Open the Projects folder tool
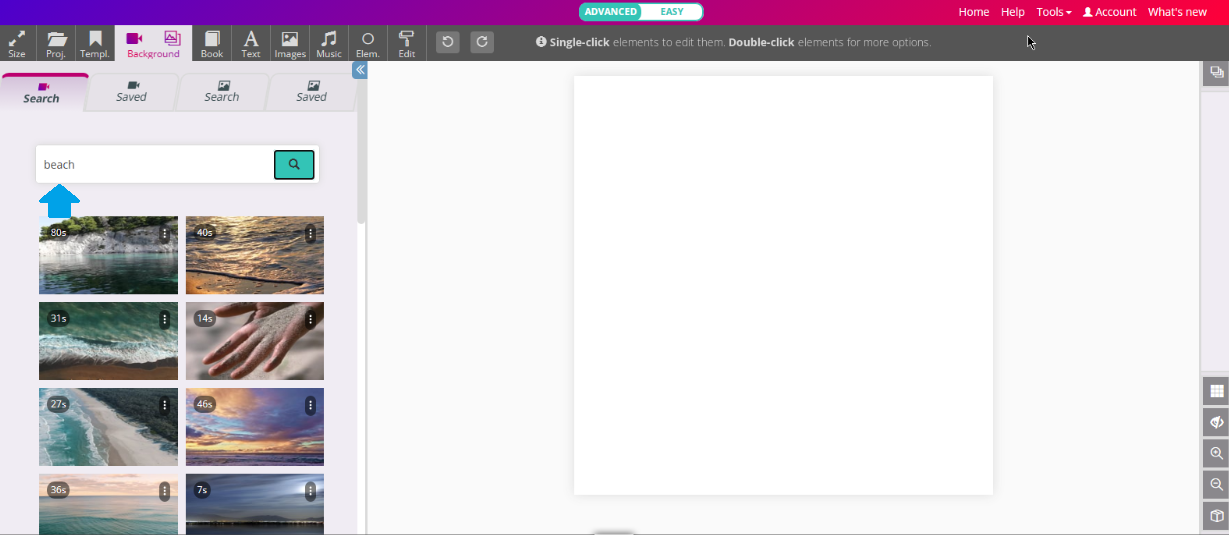This screenshot has width=1229, height=535. coord(56,43)
